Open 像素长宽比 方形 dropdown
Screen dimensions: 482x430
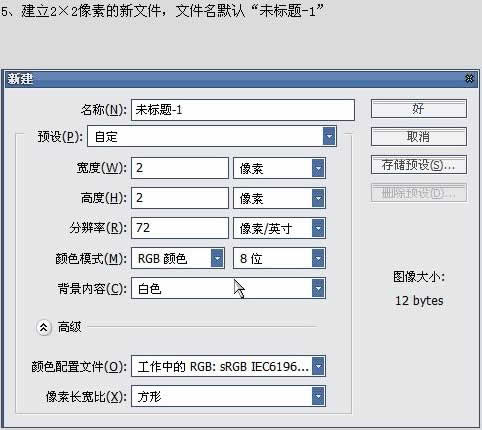(x=228, y=396)
